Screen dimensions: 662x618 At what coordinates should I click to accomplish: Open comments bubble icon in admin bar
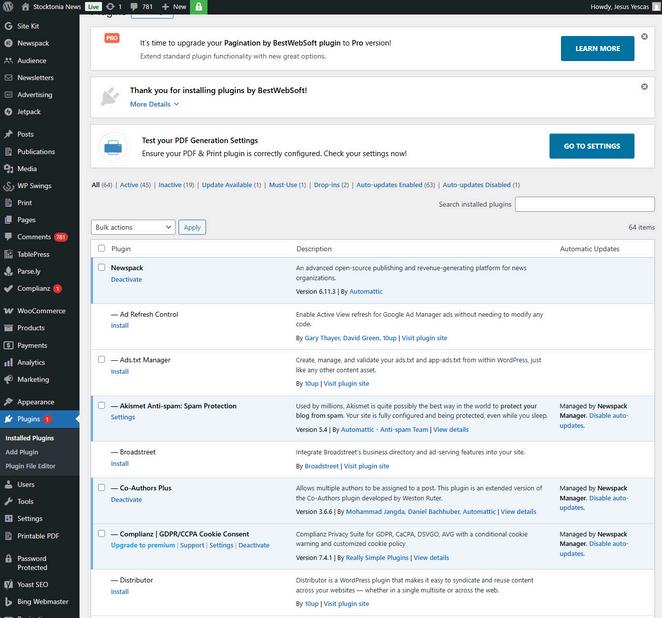[x=134, y=7]
